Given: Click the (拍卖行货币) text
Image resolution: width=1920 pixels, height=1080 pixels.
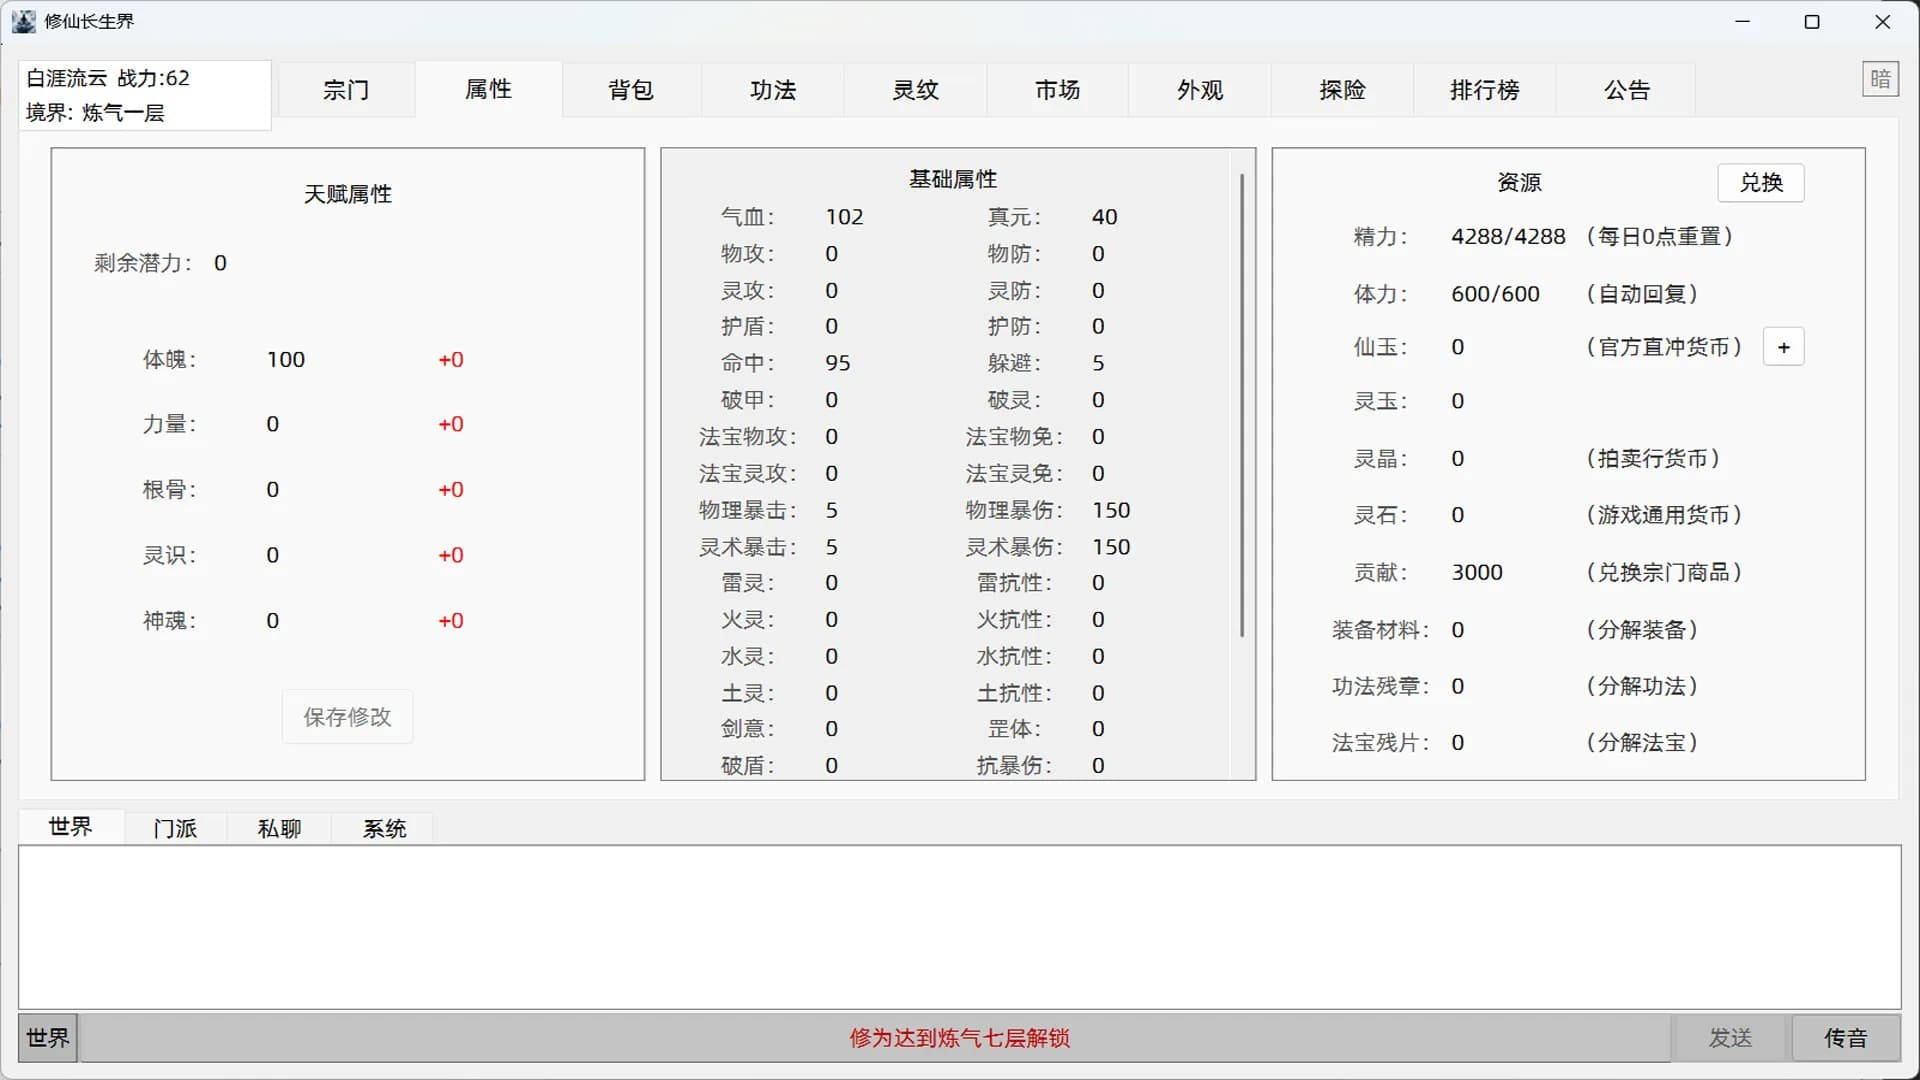Looking at the screenshot, I should pyautogui.click(x=1653, y=458).
